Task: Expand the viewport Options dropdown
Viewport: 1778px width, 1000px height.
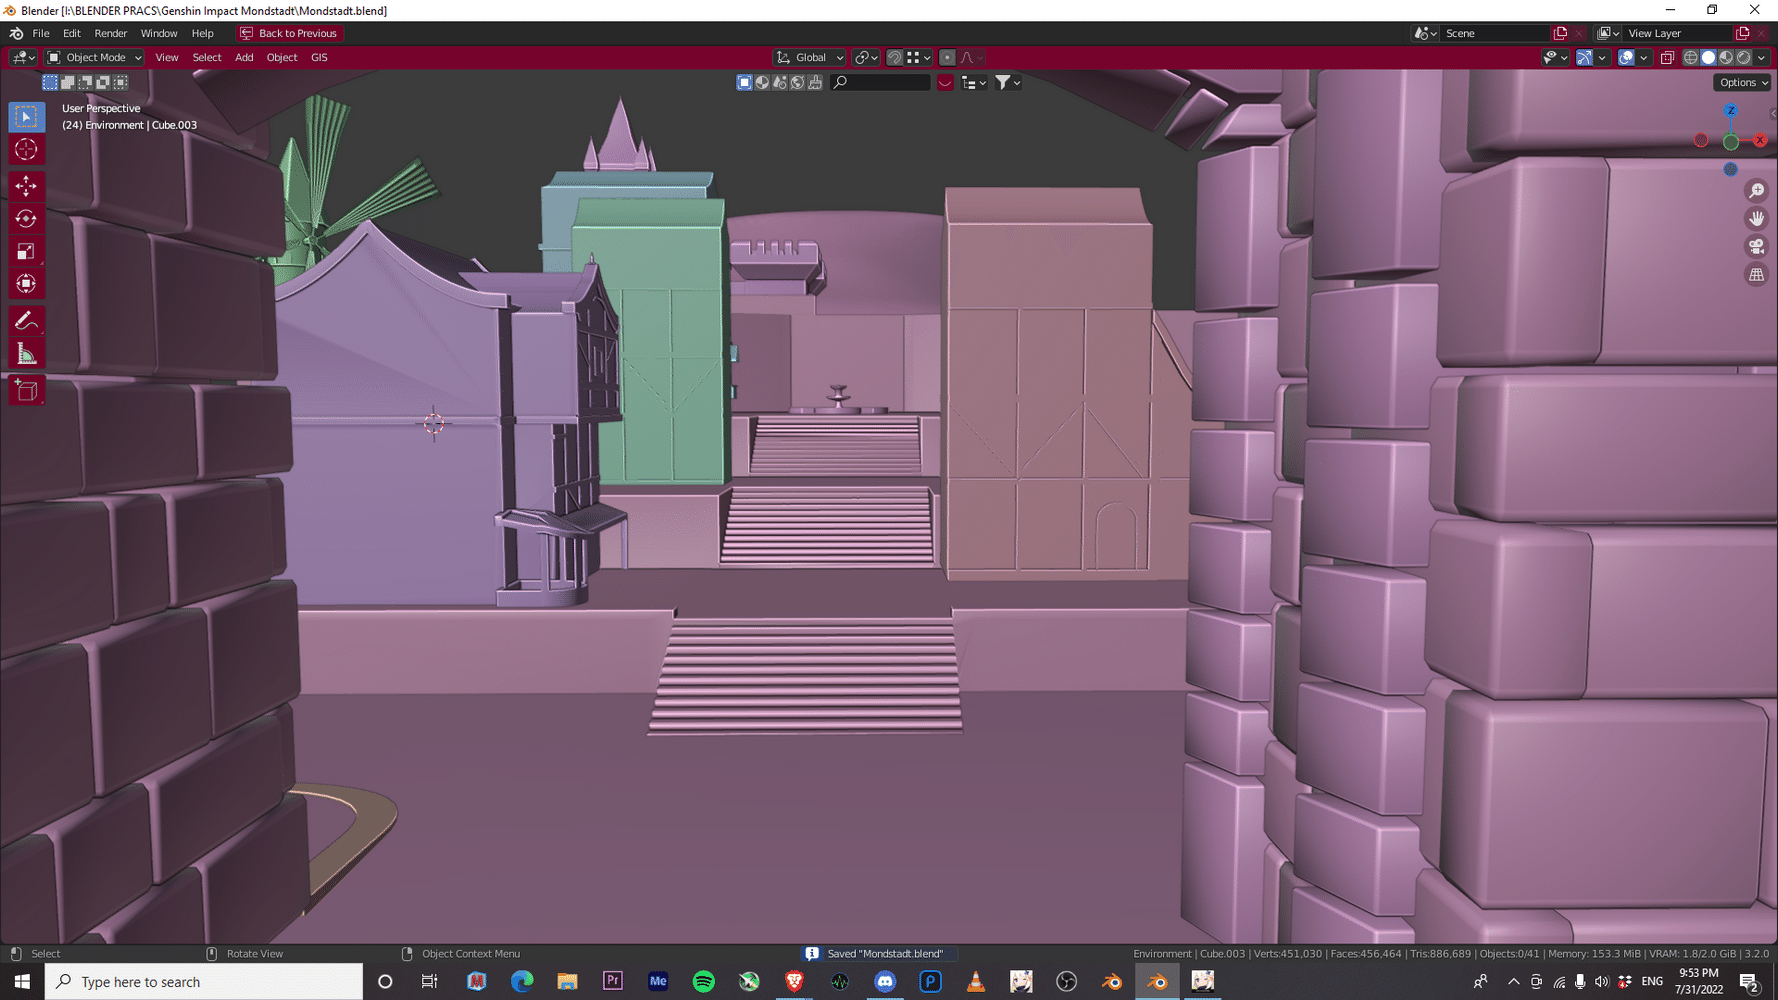Action: point(1741,82)
